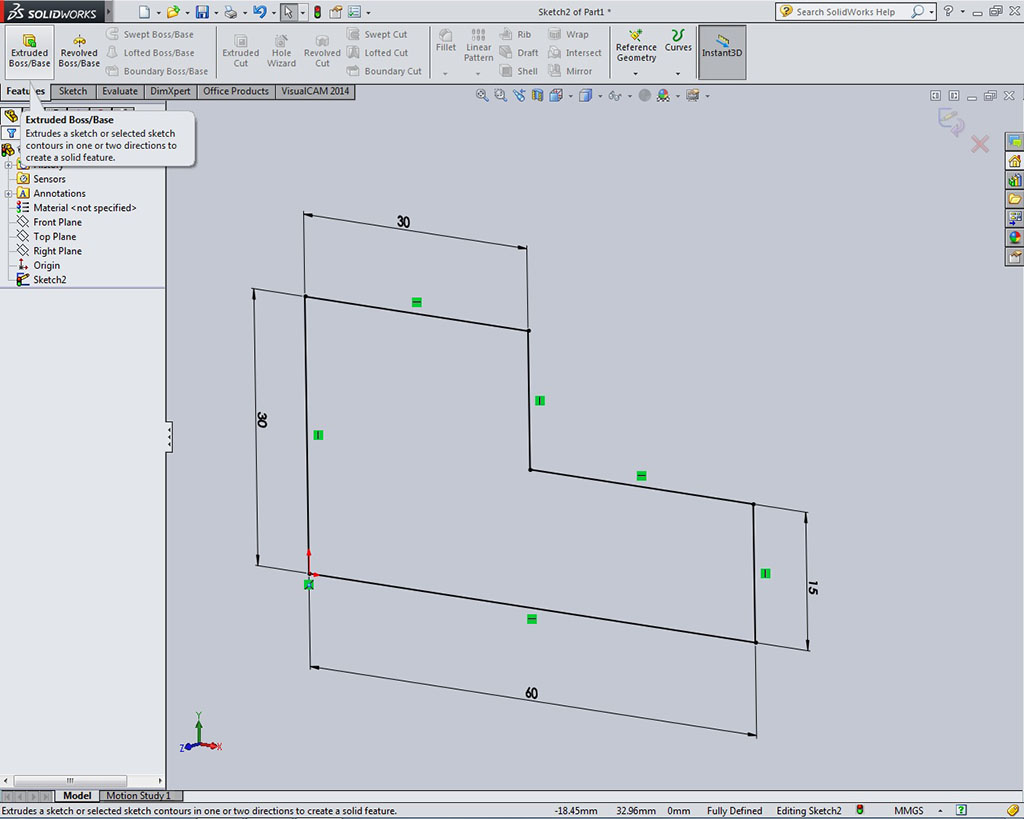Toggle the horizontal relation marker on 60 line

(x=531, y=619)
